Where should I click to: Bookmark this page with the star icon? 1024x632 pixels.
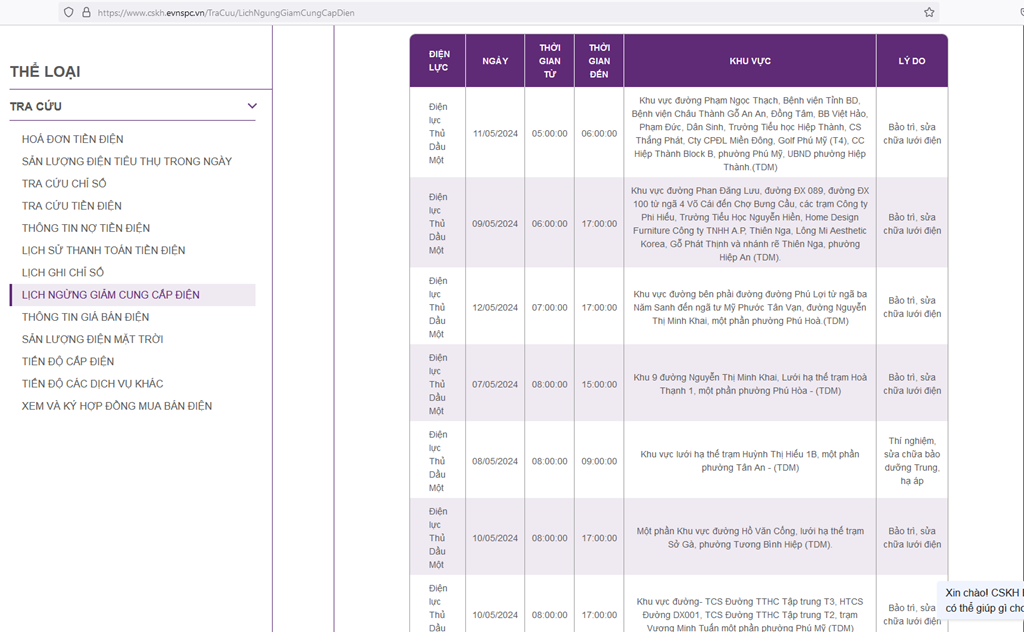click(x=929, y=12)
